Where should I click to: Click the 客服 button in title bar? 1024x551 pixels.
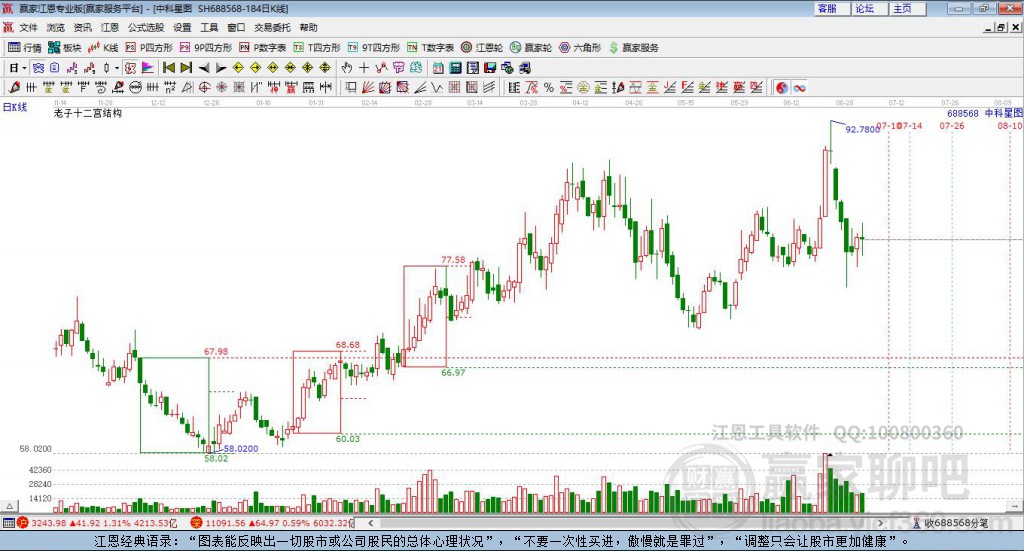tap(832, 8)
